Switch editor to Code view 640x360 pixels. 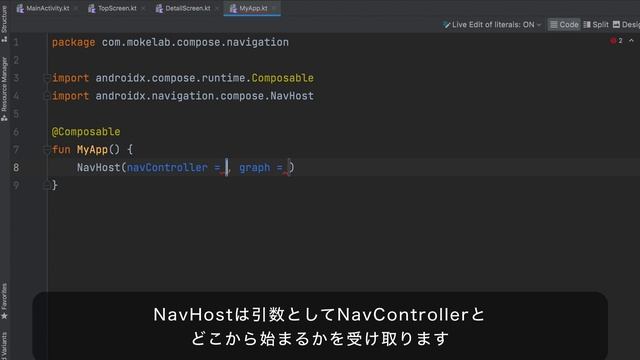pos(564,25)
